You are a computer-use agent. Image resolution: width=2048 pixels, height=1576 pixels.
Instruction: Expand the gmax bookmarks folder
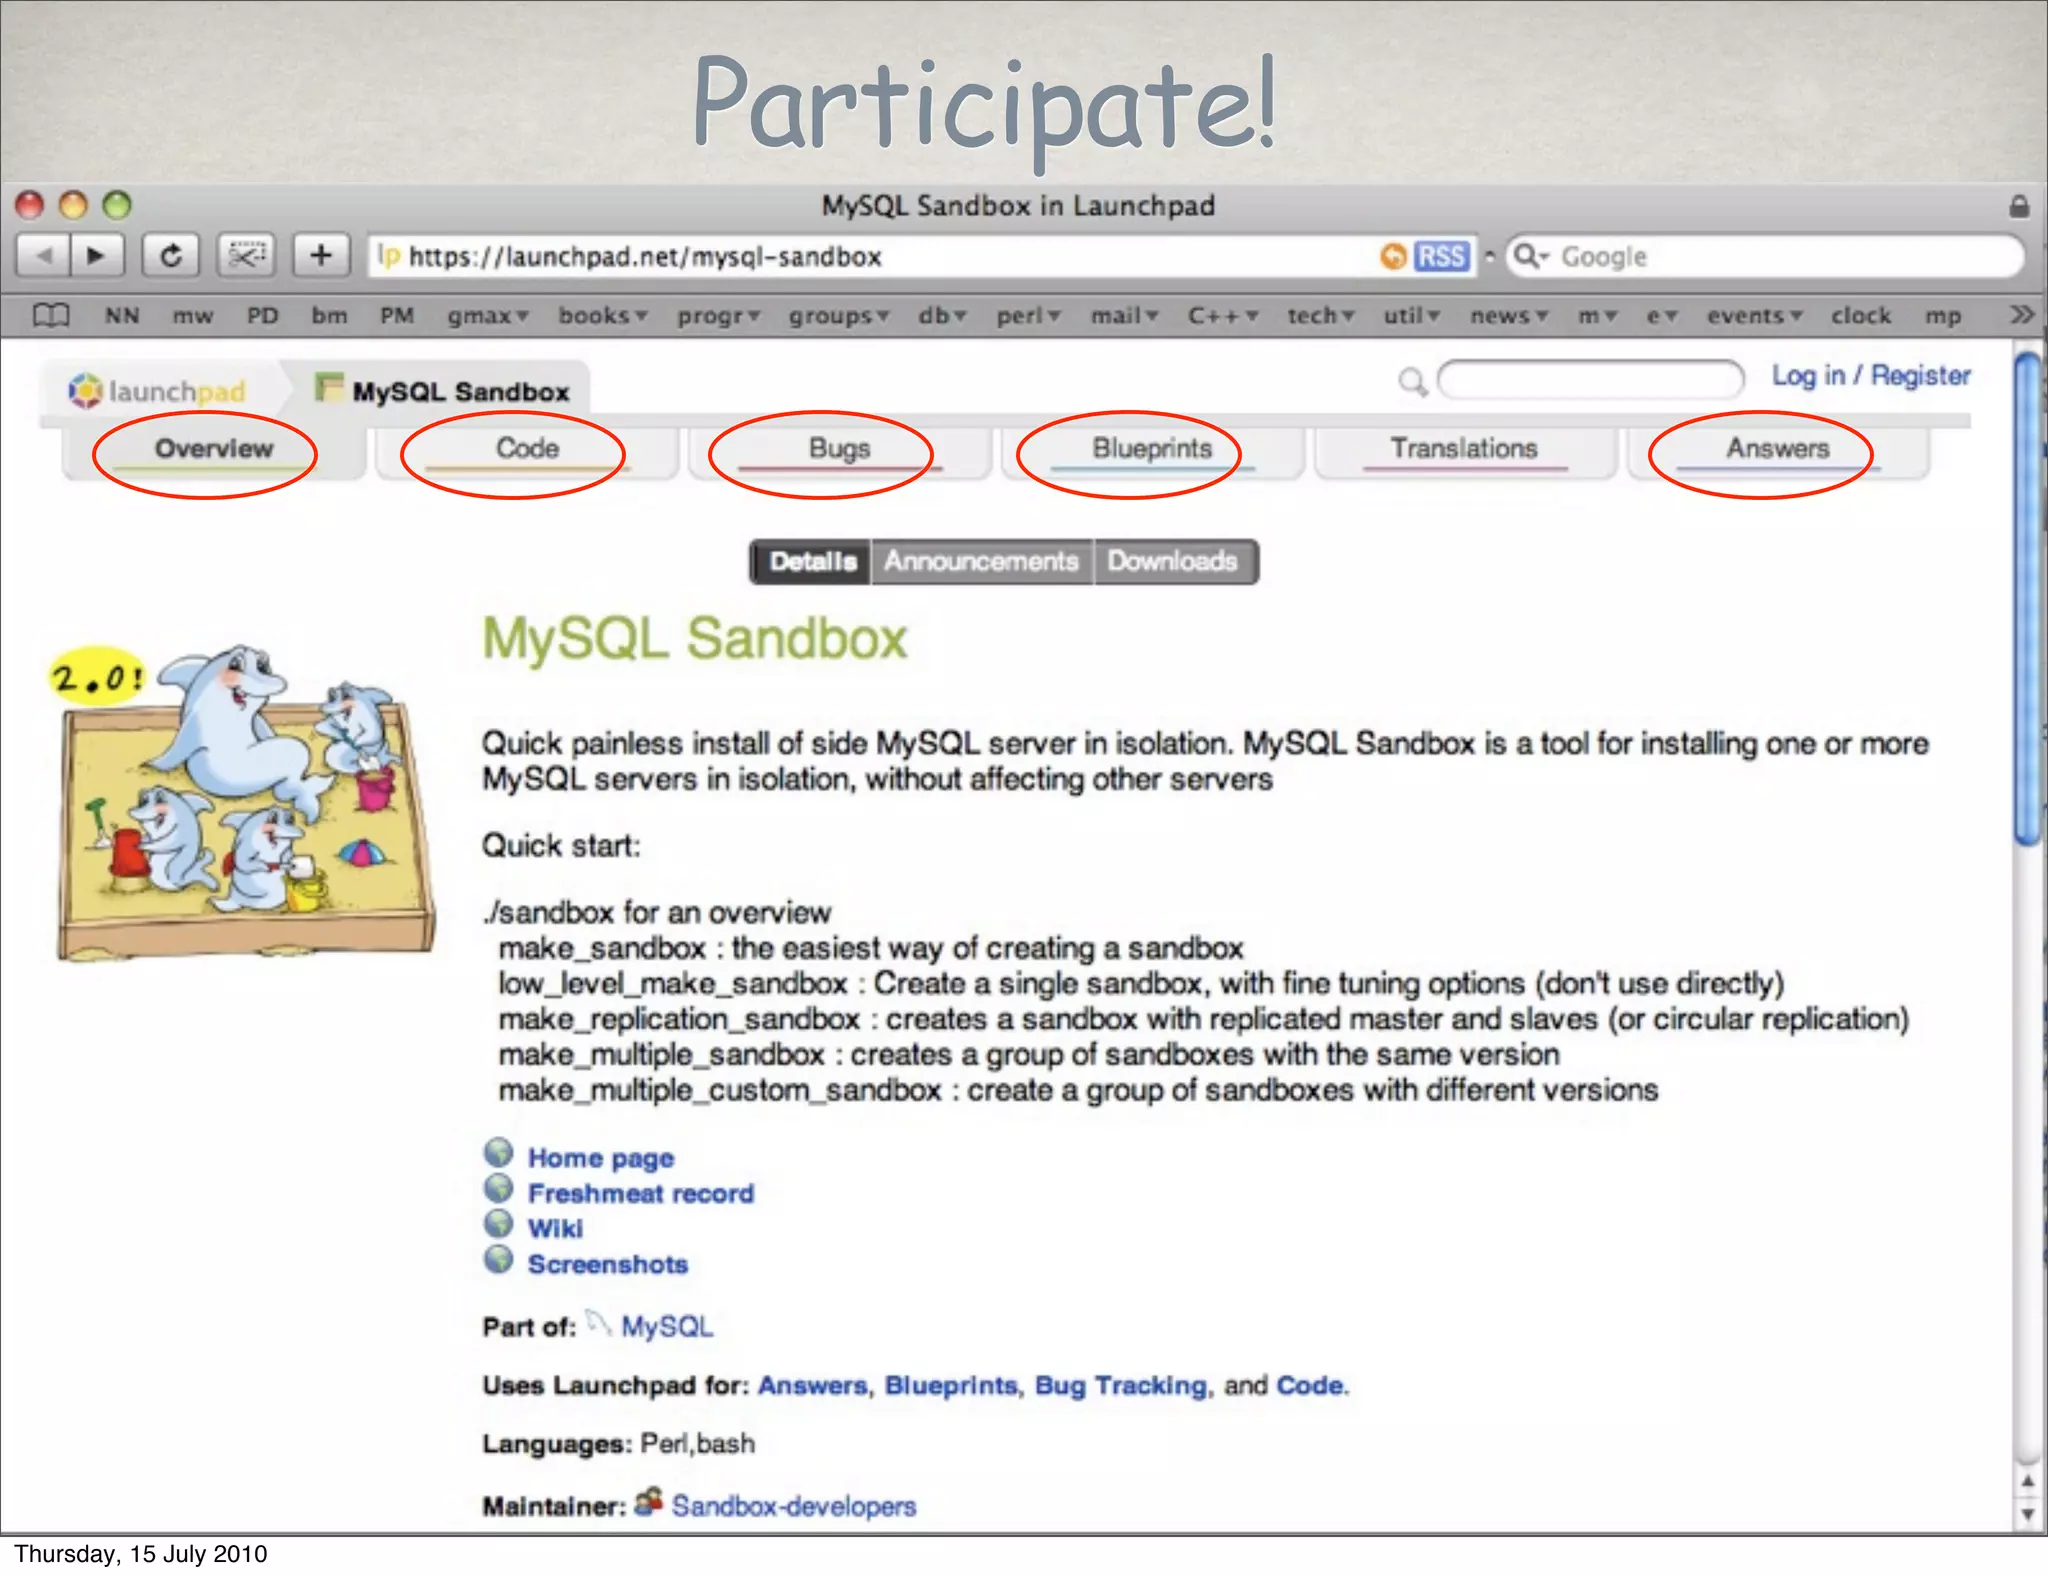tap(488, 316)
